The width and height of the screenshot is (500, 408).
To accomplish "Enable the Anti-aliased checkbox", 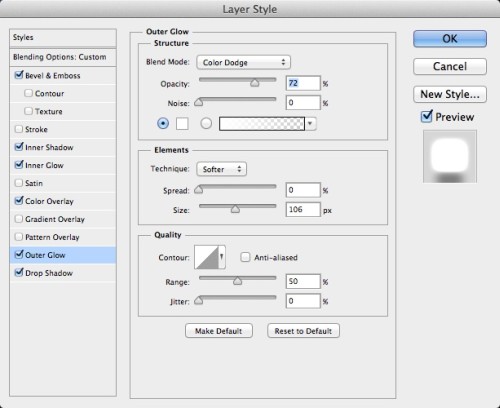I will click(x=245, y=257).
